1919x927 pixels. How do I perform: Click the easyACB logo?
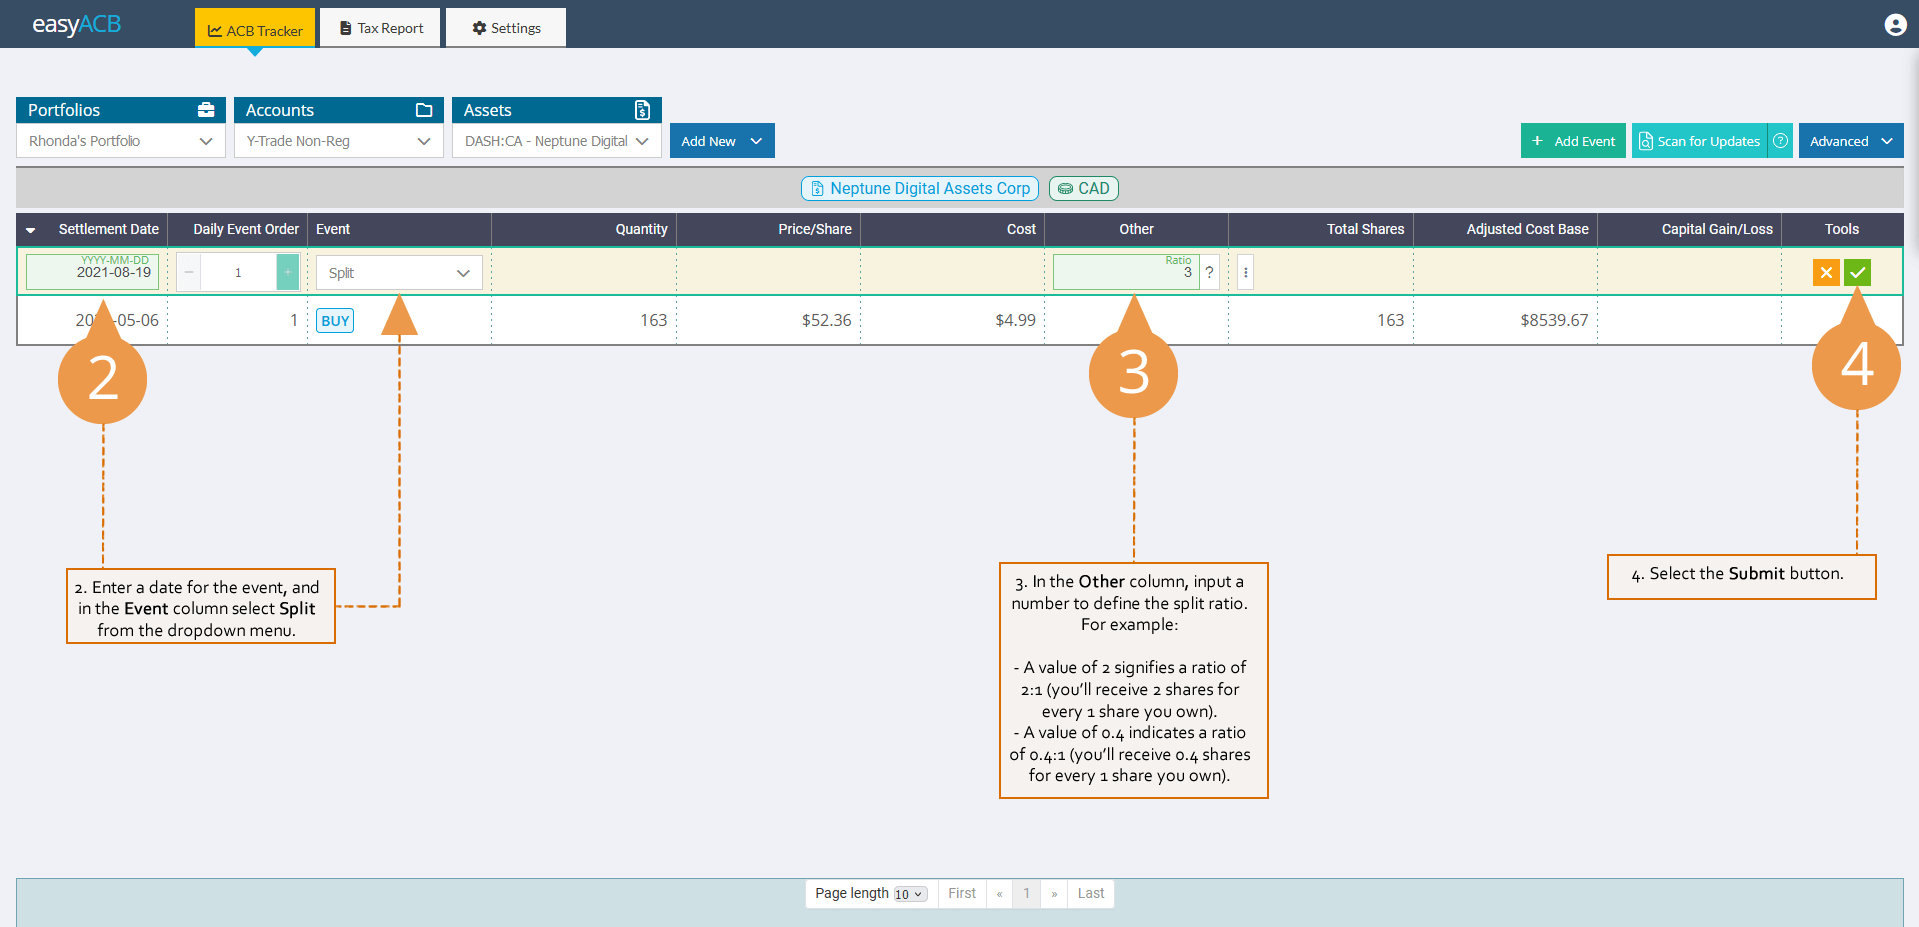[77, 24]
